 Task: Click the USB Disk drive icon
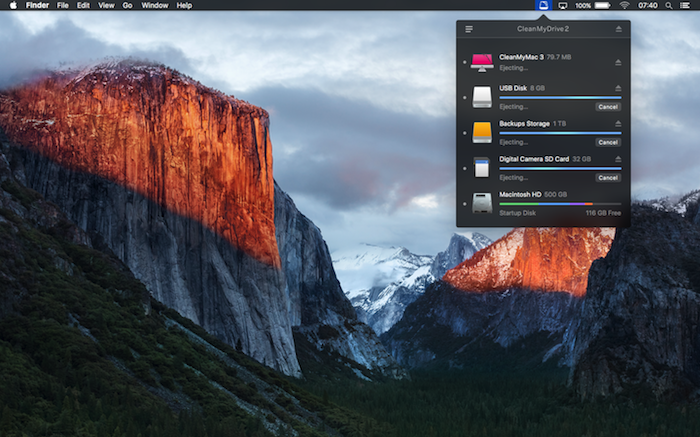coord(482,97)
